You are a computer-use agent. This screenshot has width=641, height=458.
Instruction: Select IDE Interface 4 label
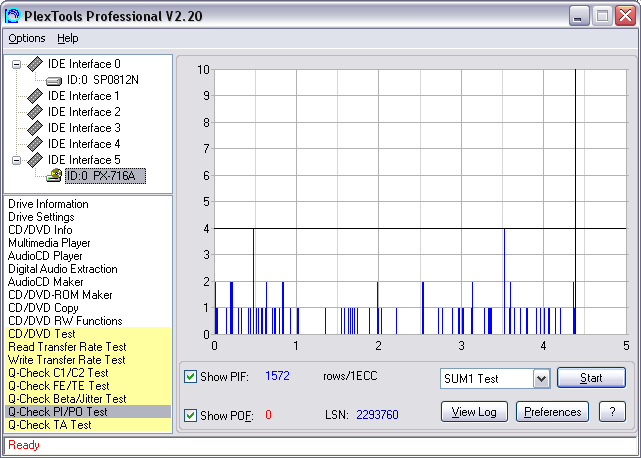(x=84, y=144)
